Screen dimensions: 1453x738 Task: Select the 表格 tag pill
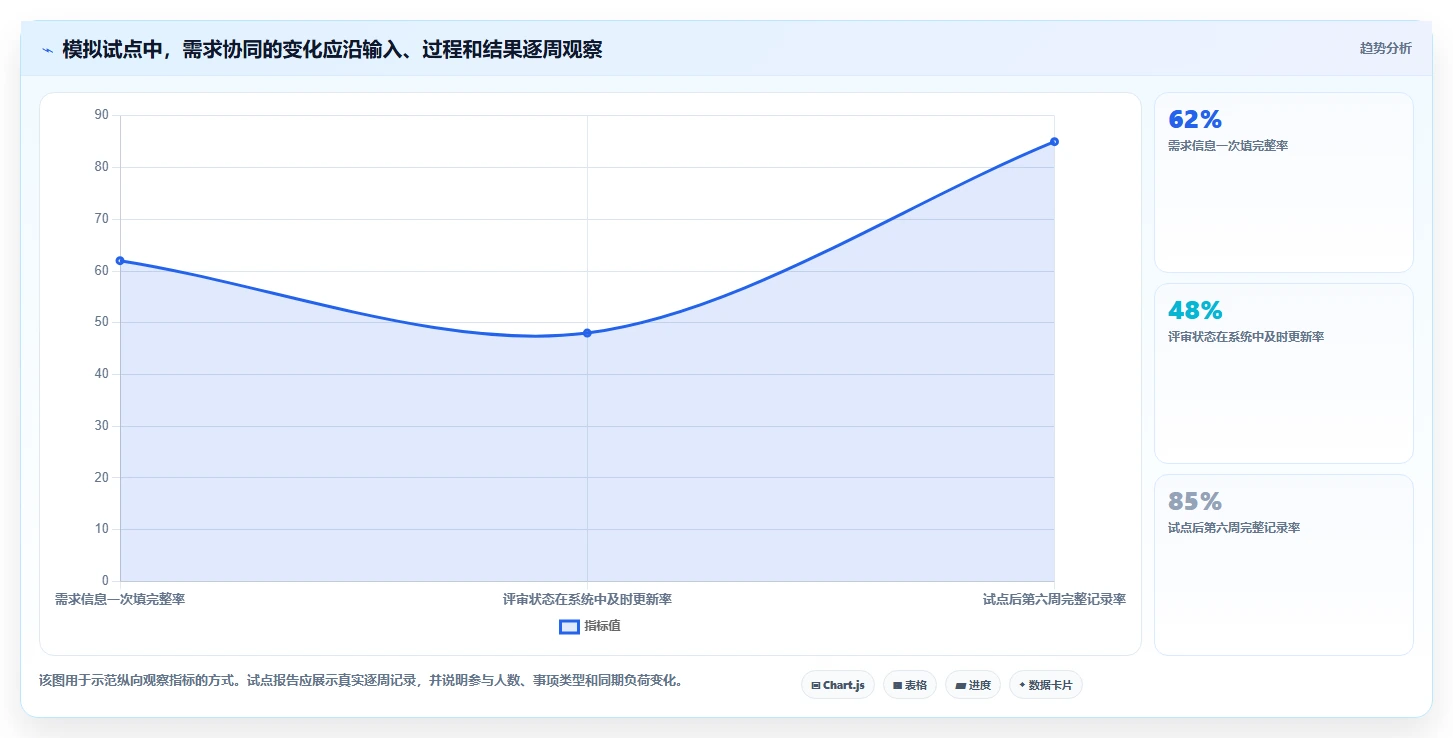(910, 685)
